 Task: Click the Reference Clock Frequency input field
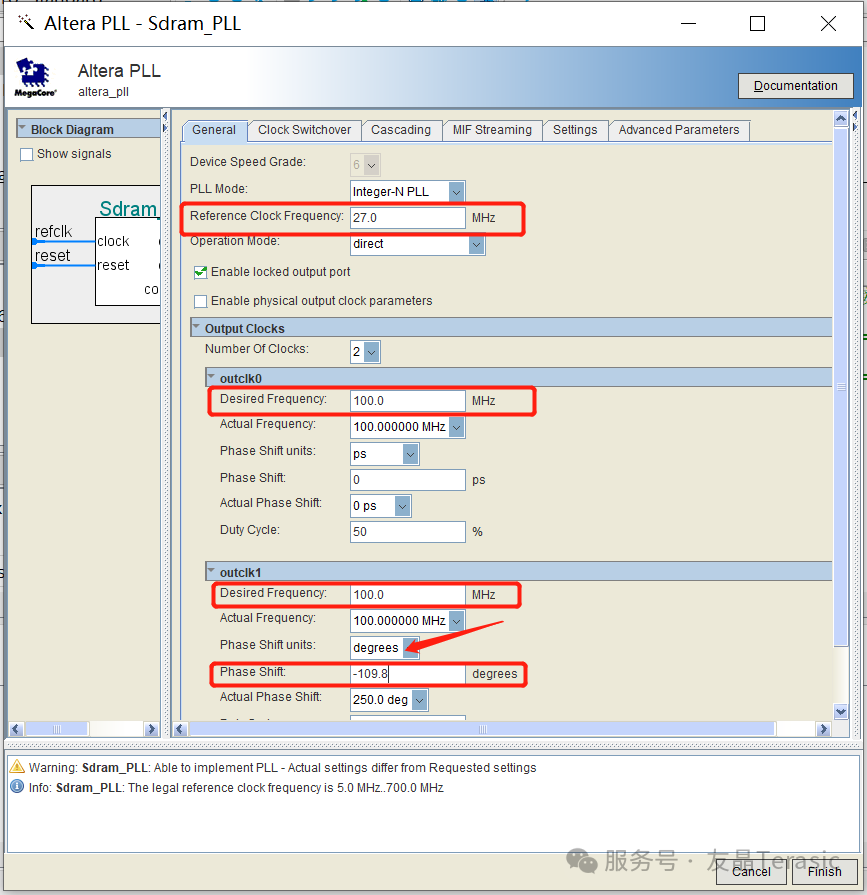pyautogui.click(x=407, y=217)
